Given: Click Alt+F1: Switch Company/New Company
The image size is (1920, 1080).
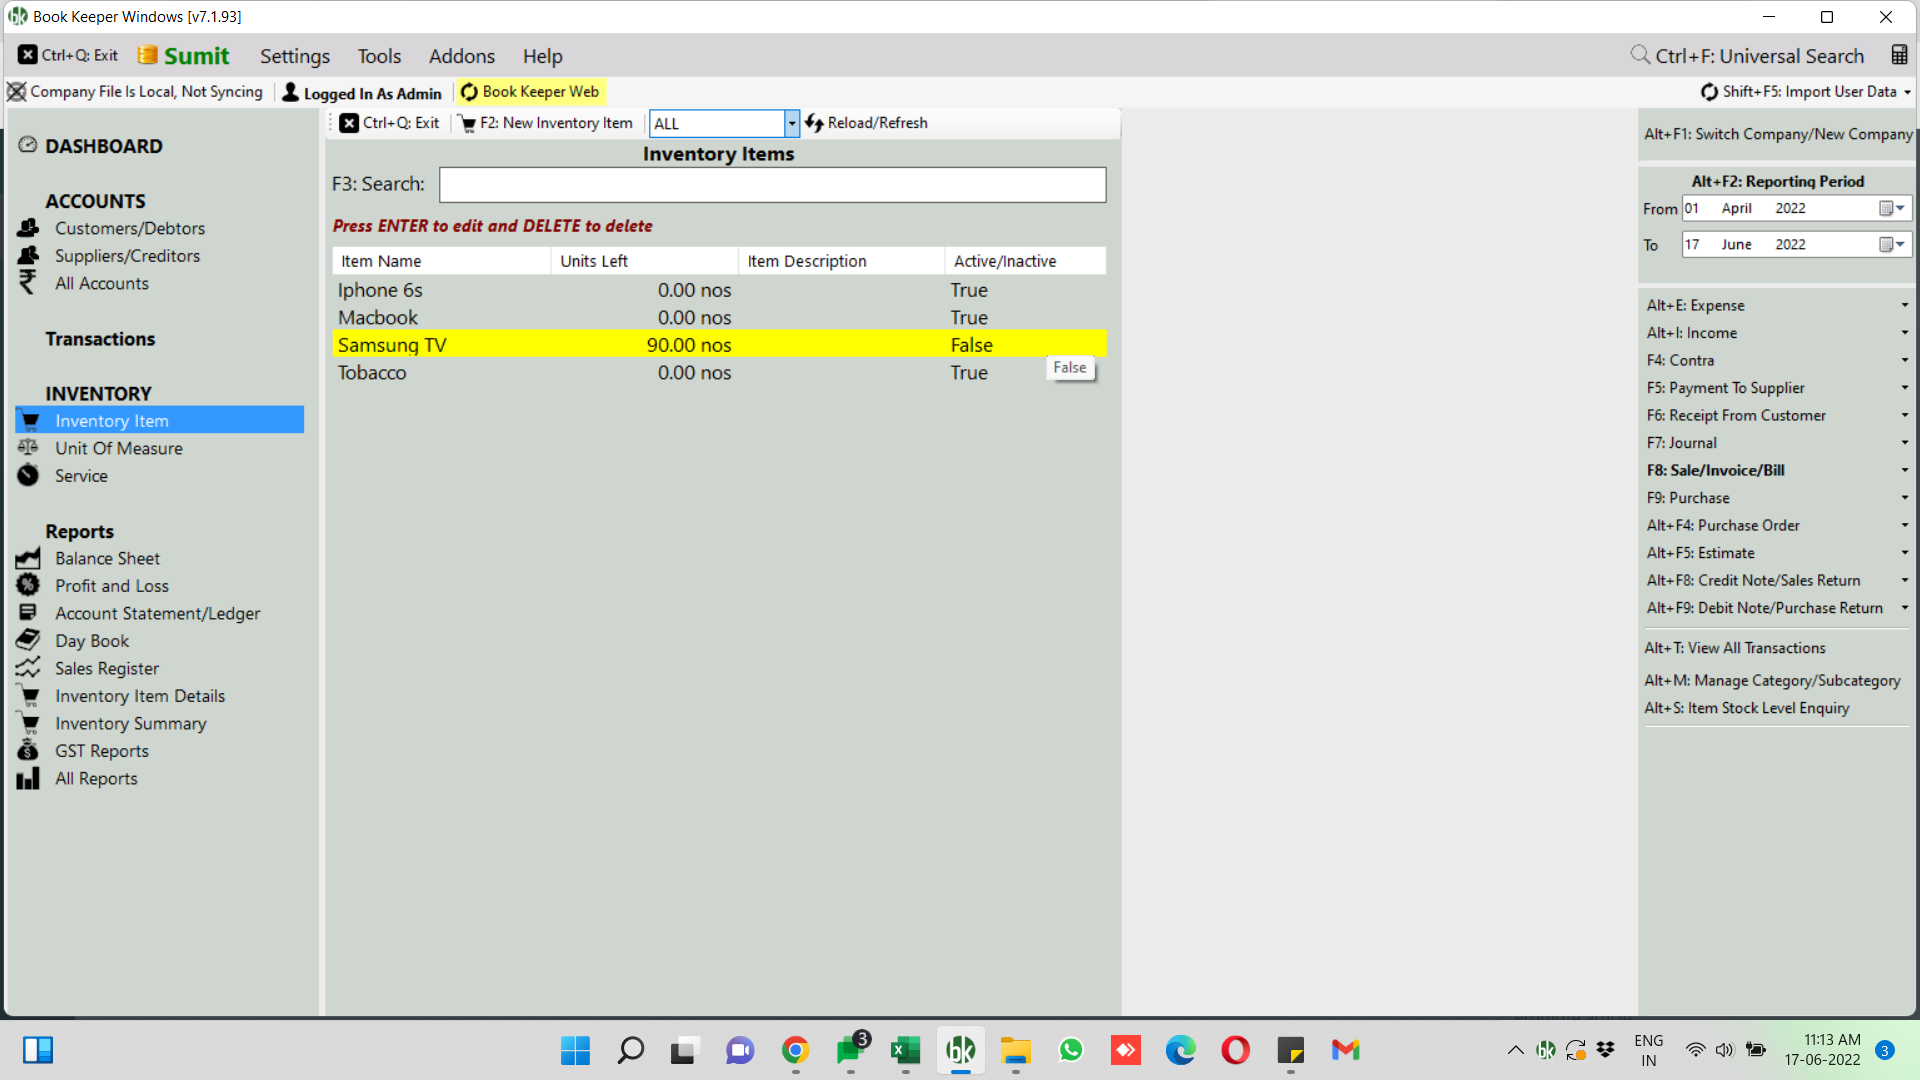Looking at the screenshot, I should (1778, 134).
